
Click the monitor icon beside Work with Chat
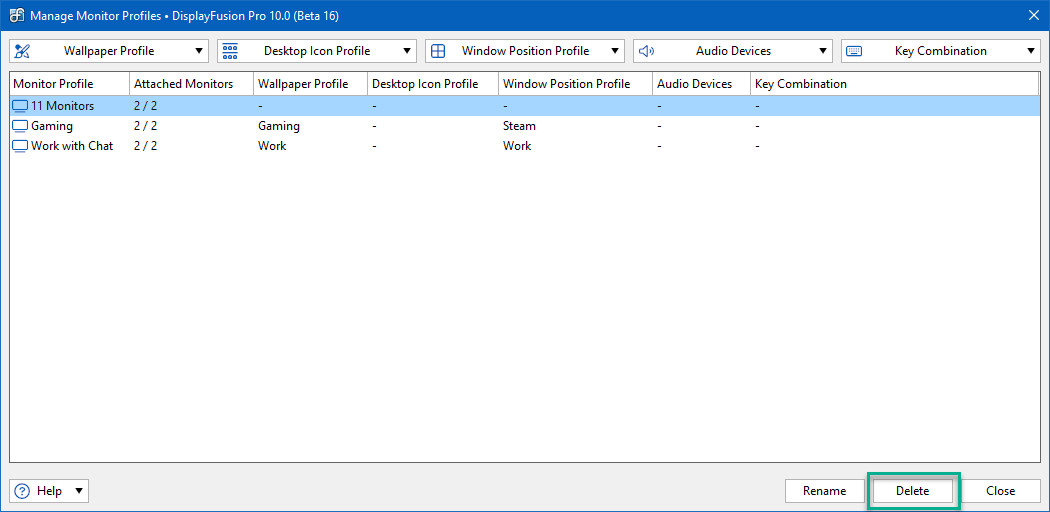click(x=21, y=146)
